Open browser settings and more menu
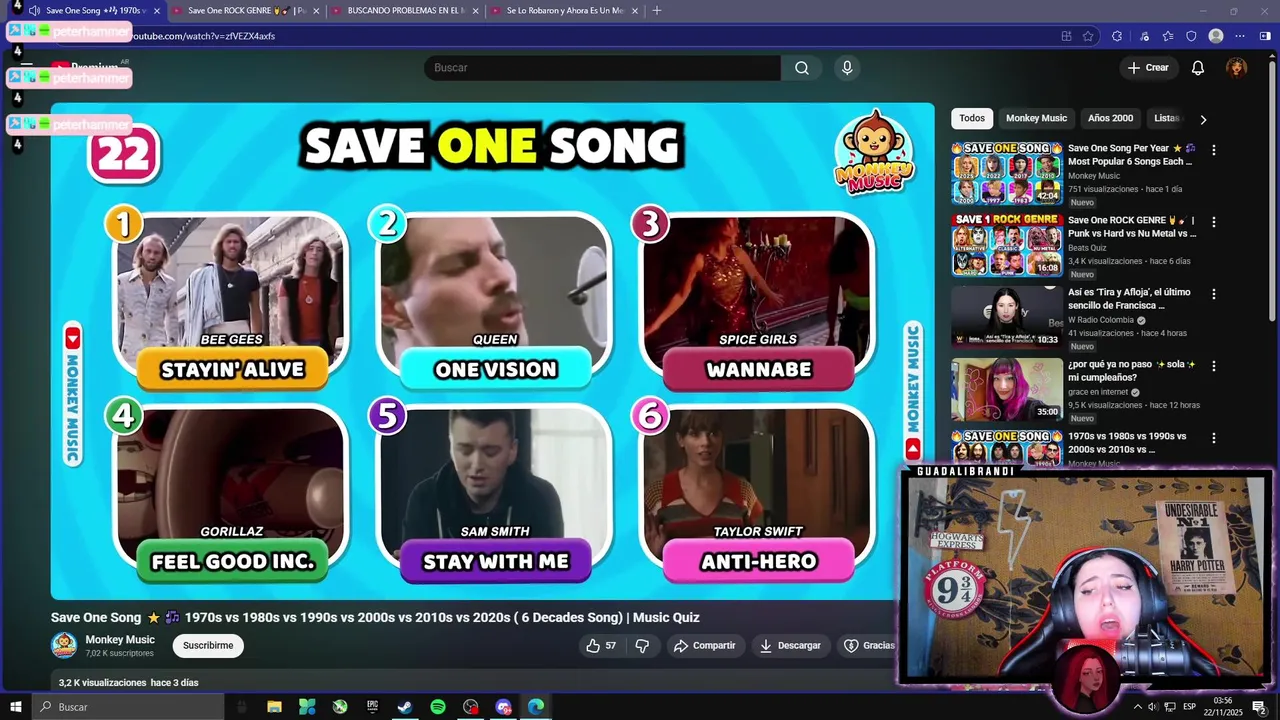 (1240, 36)
